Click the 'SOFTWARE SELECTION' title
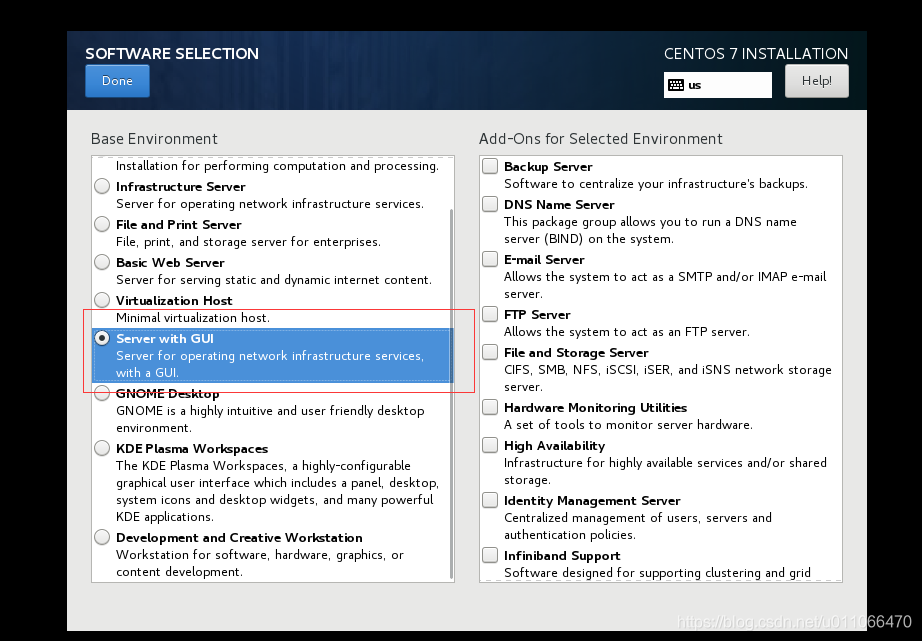The height and width of the screenshot is (641, 922). tap(172, 54)
